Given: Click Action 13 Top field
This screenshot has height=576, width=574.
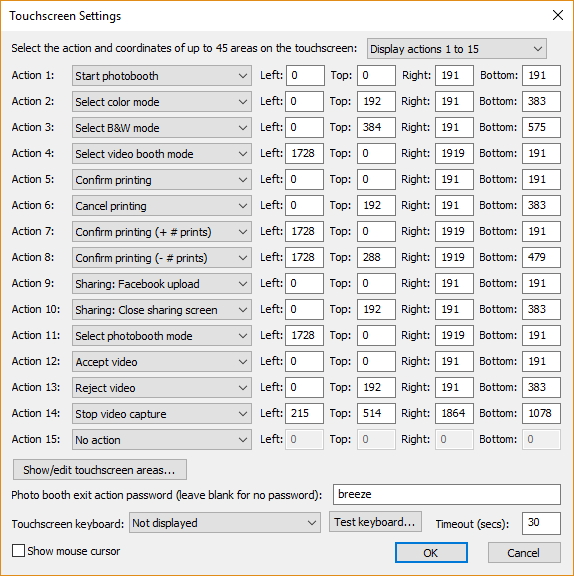Looking at the screenshot, I should 376,387.
